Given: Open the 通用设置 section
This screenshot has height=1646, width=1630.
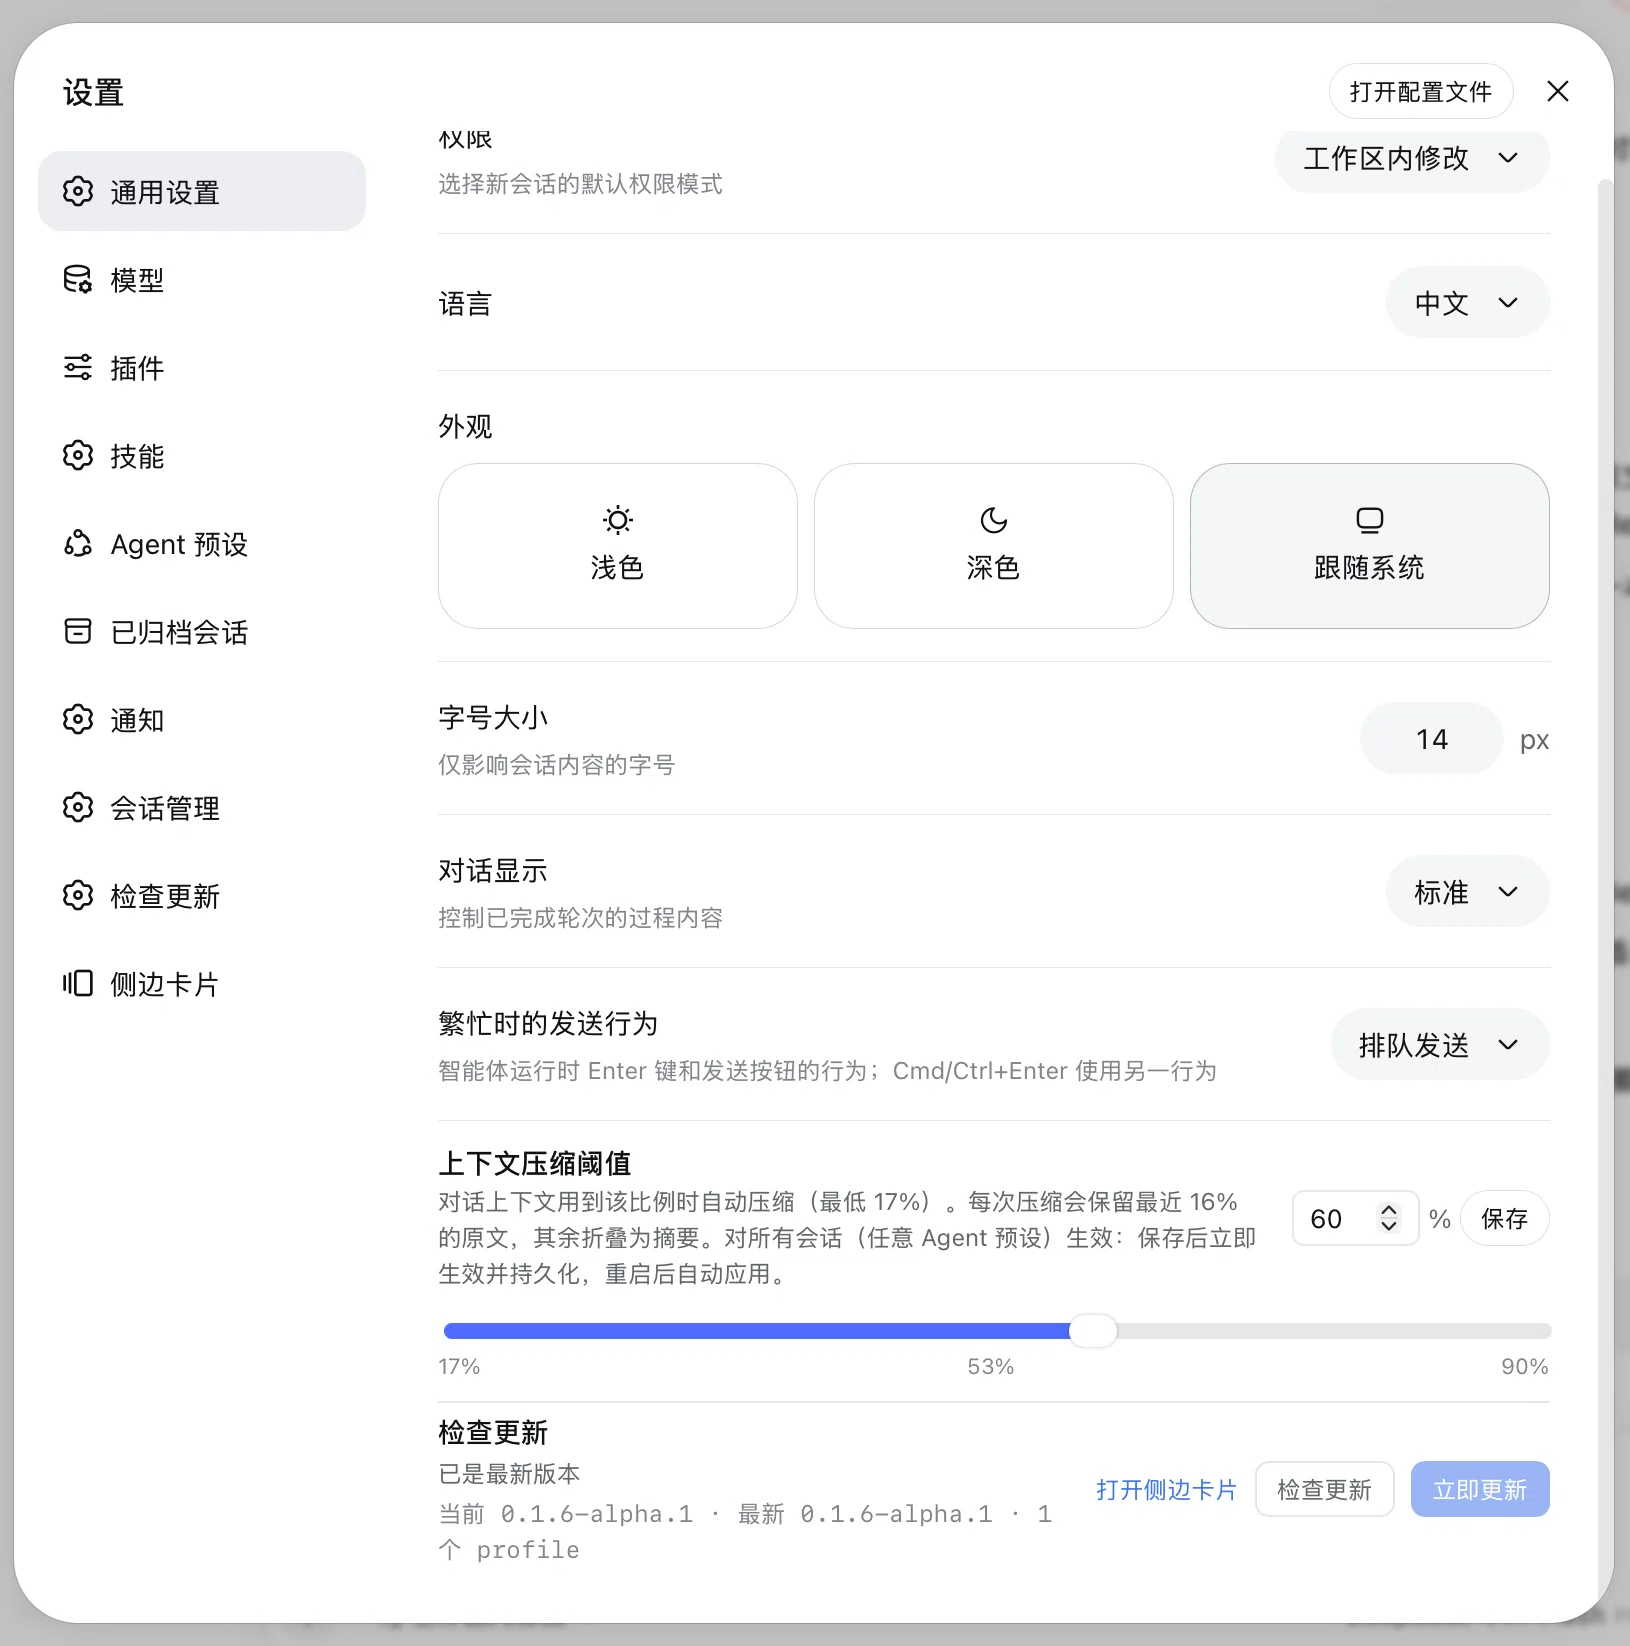Looking at the screenshot, I should click(202, 191).
